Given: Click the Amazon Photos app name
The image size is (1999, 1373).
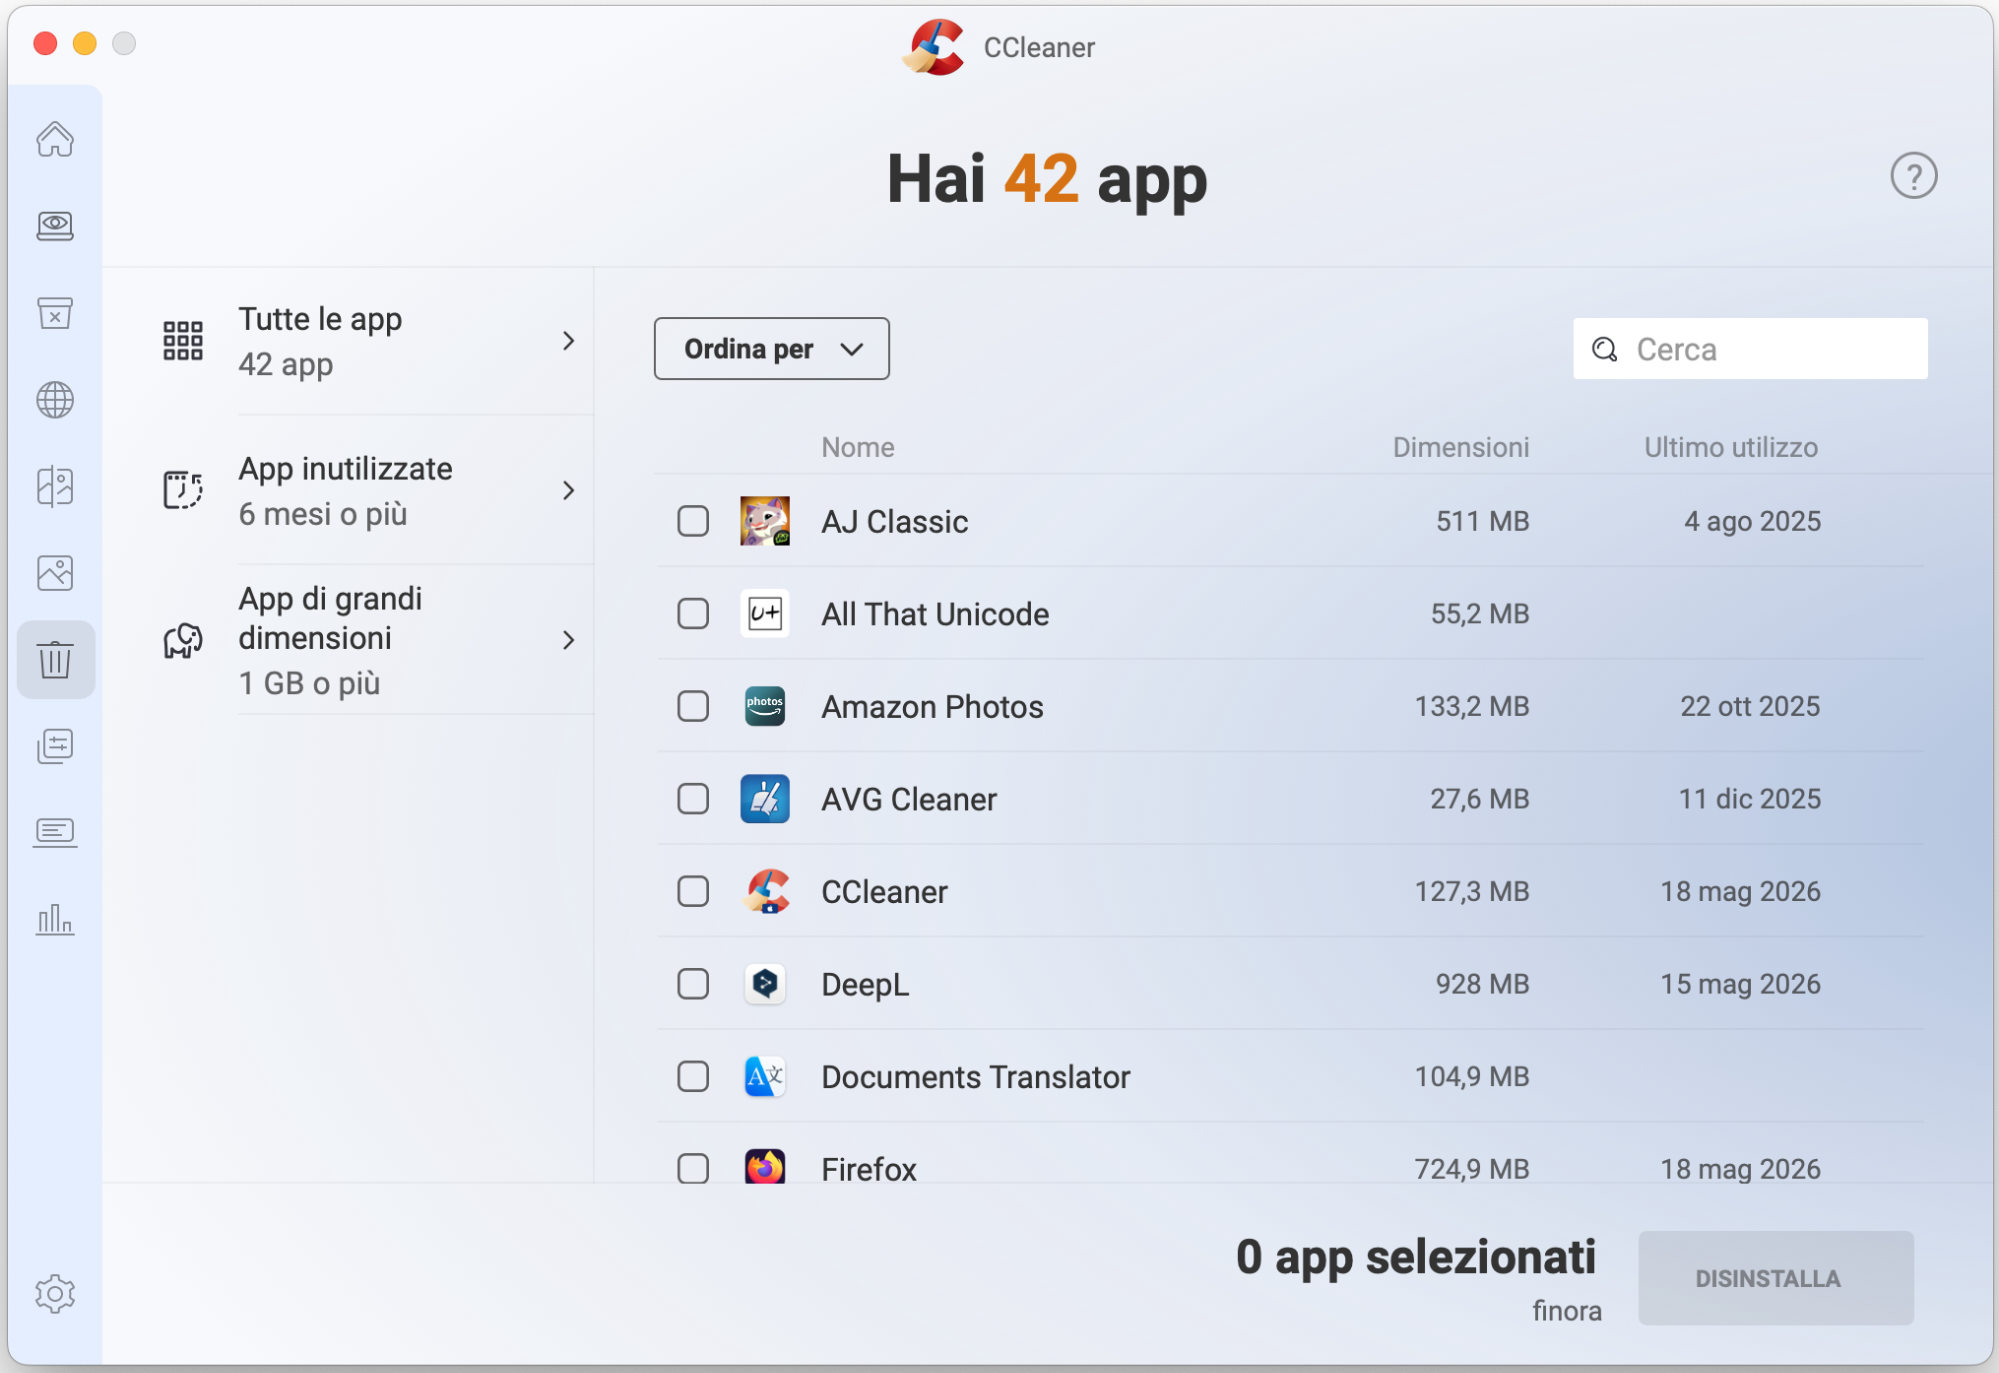Looking at the screenshot, I should pos(932,707).
